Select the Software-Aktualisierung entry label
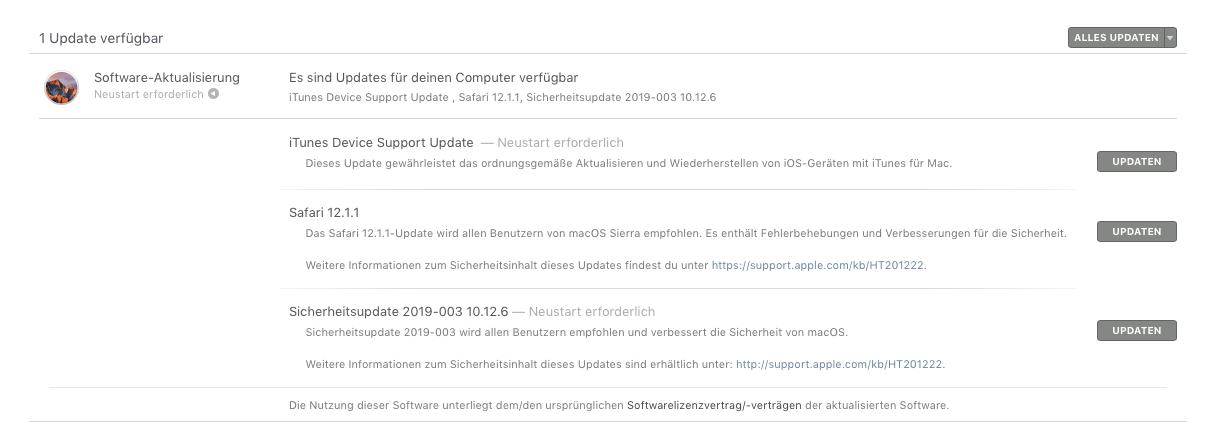Viewport: 1223px width, 428px height. pos(167,77)
